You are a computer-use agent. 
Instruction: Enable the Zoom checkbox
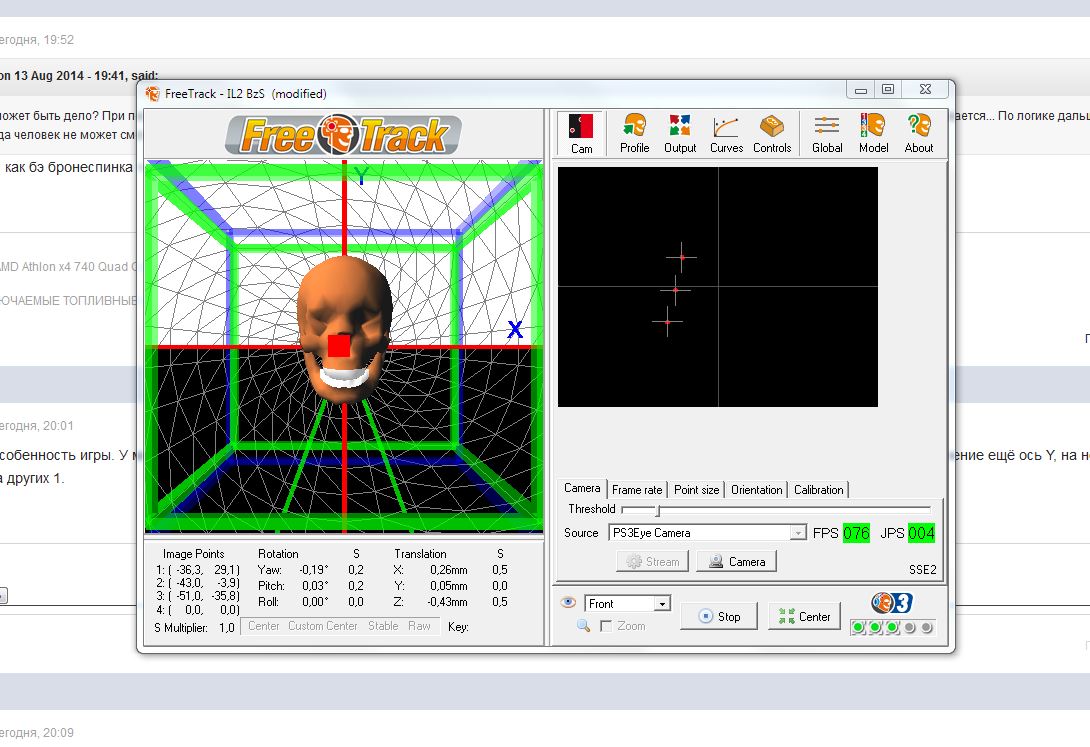605,626
